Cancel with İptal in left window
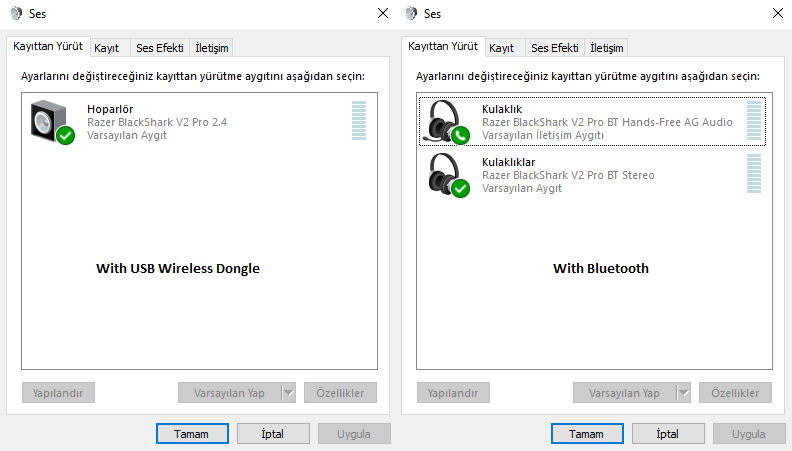This screenshot has height=451, width=792. click(273, 434)
